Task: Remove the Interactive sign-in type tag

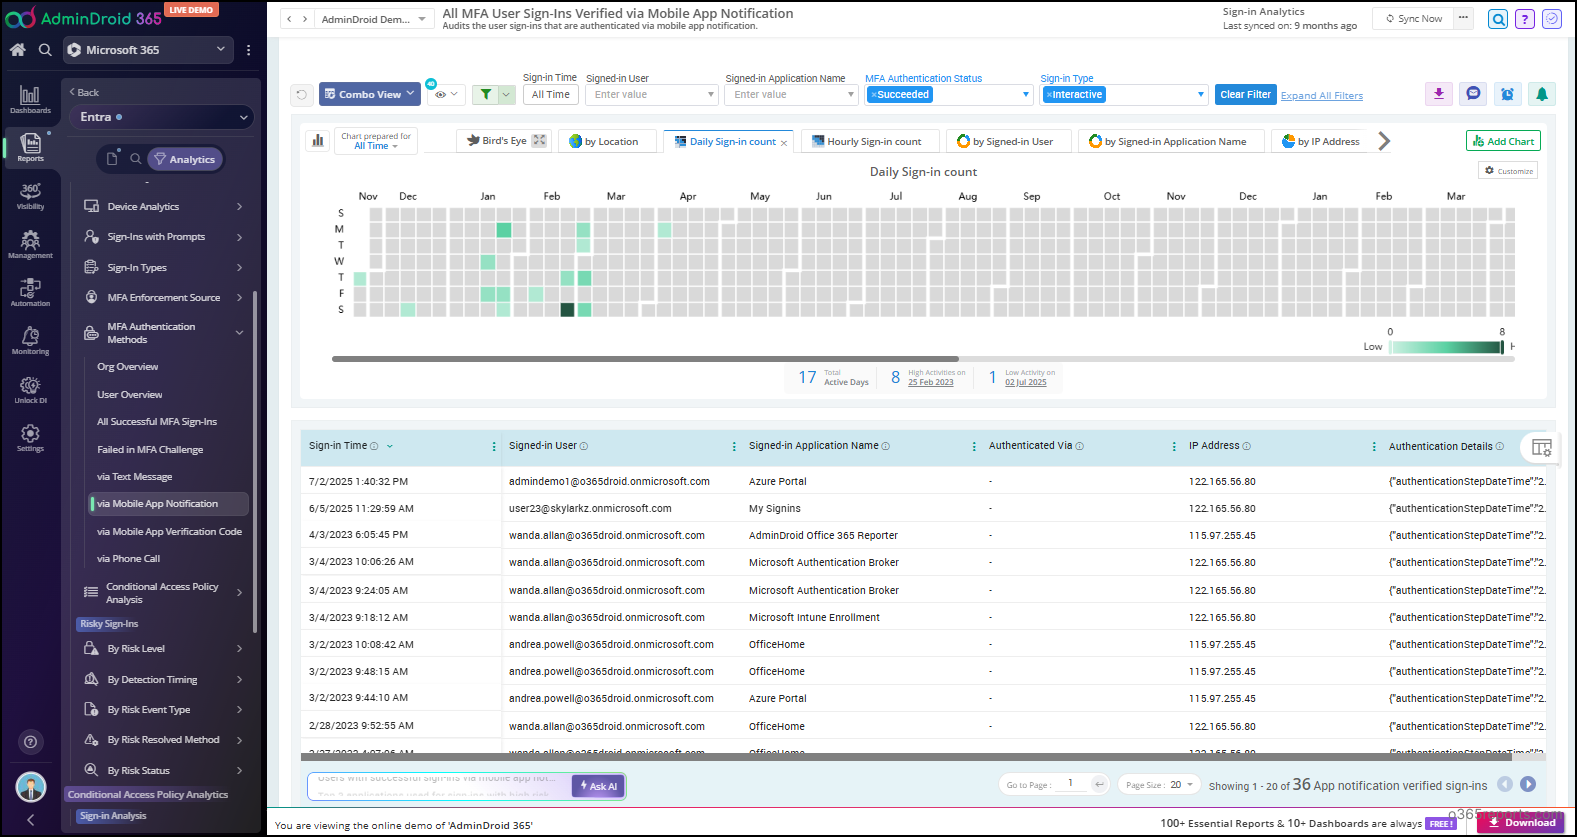Action: point(1048,95)
